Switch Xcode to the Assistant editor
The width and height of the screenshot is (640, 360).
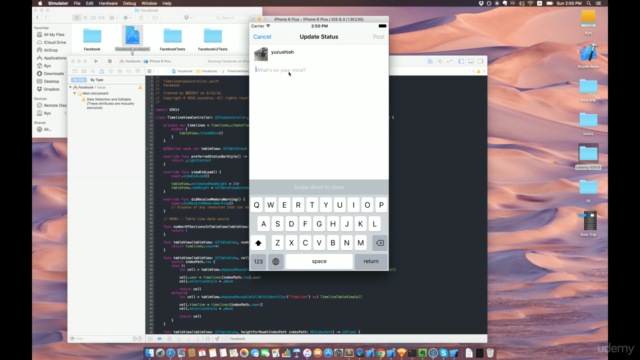[x=440, y=61]
